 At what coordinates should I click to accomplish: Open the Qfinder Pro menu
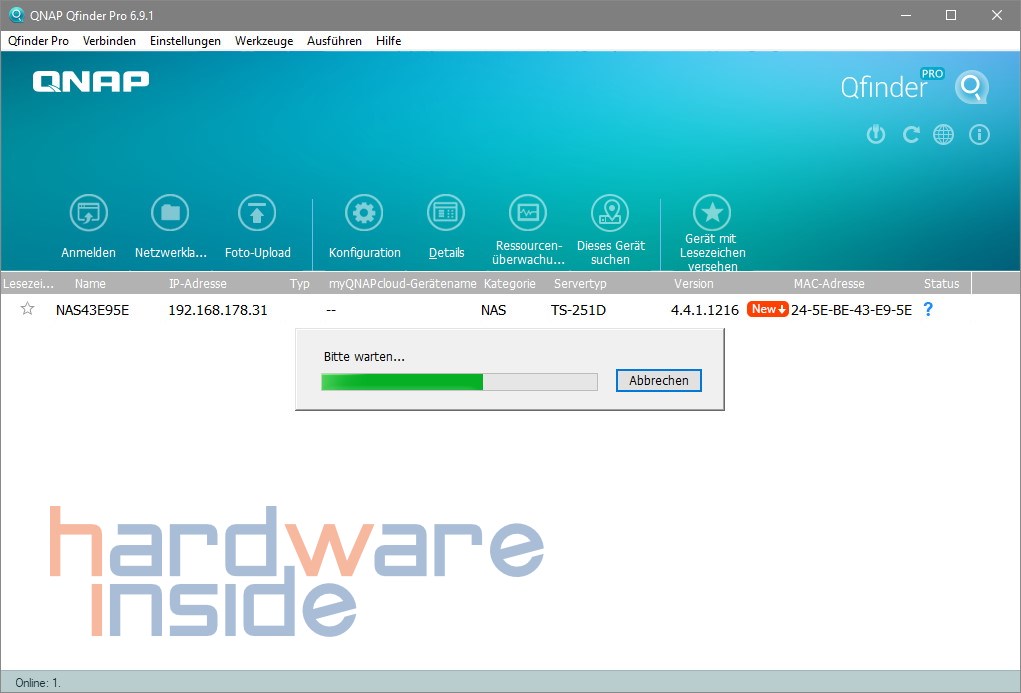[38, 41]
